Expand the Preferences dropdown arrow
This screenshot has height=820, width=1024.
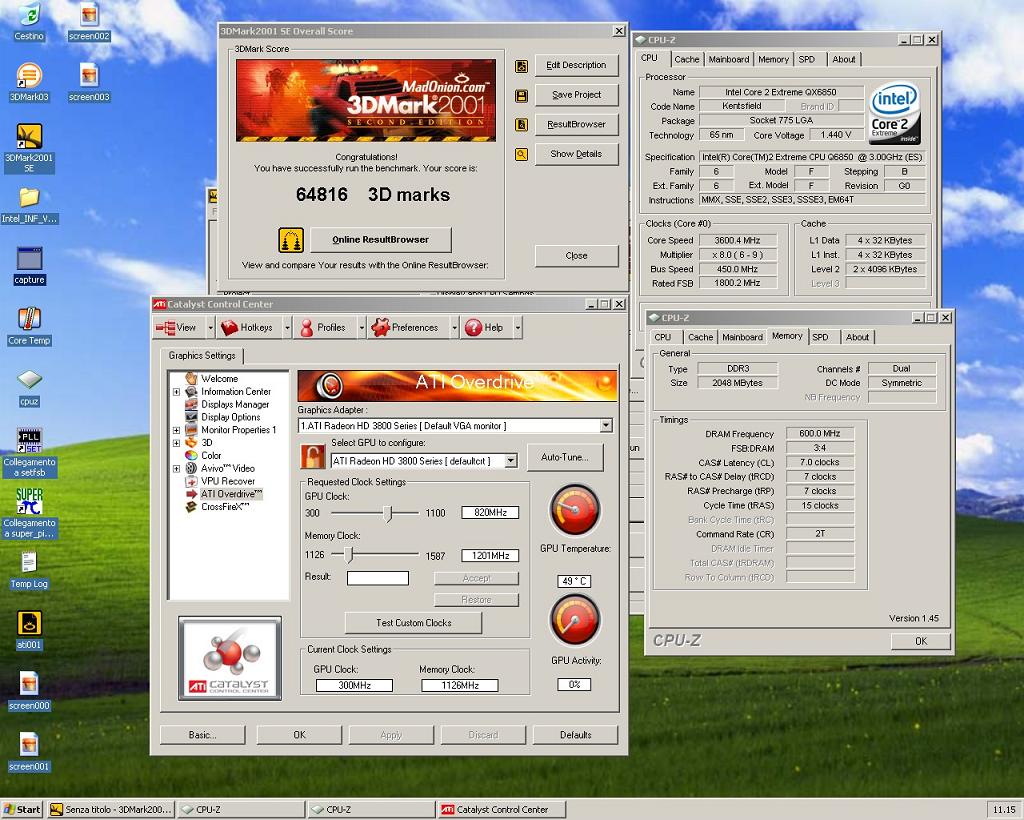point(455,328)
